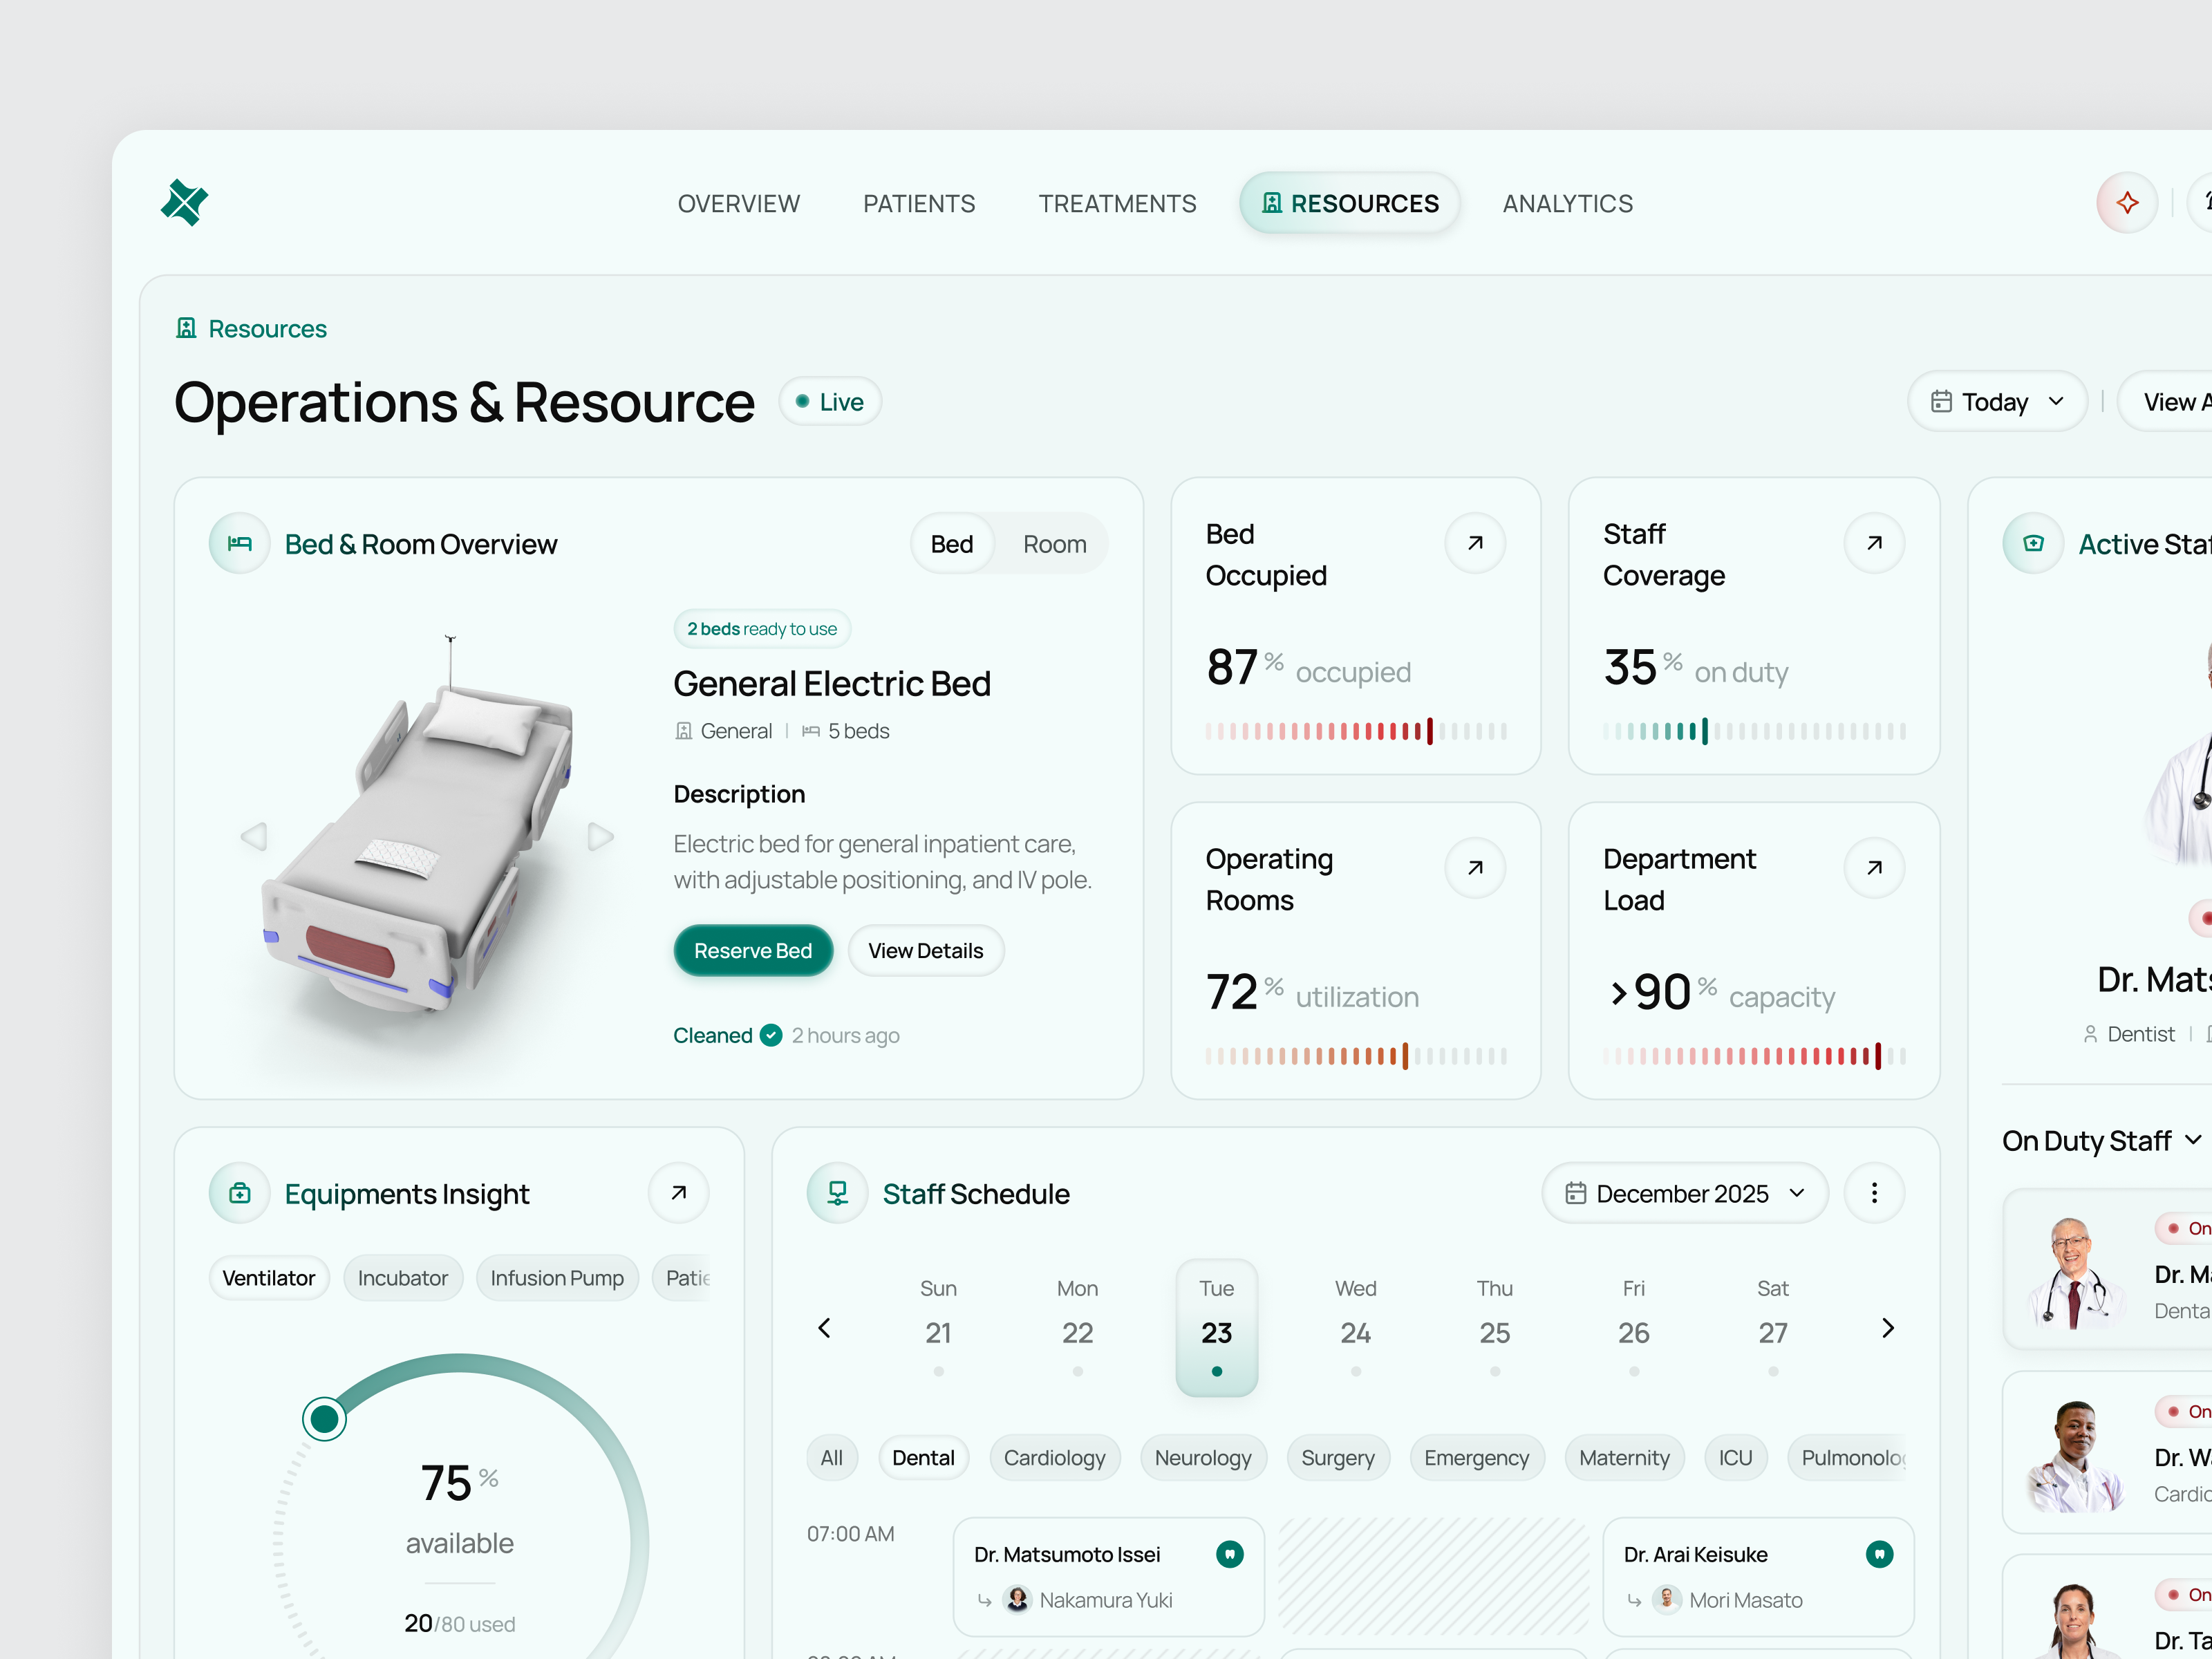This screenshot has width=2212, height=1659.
Task: Select the sparkle assistant icon top right
Action: 2128,202
